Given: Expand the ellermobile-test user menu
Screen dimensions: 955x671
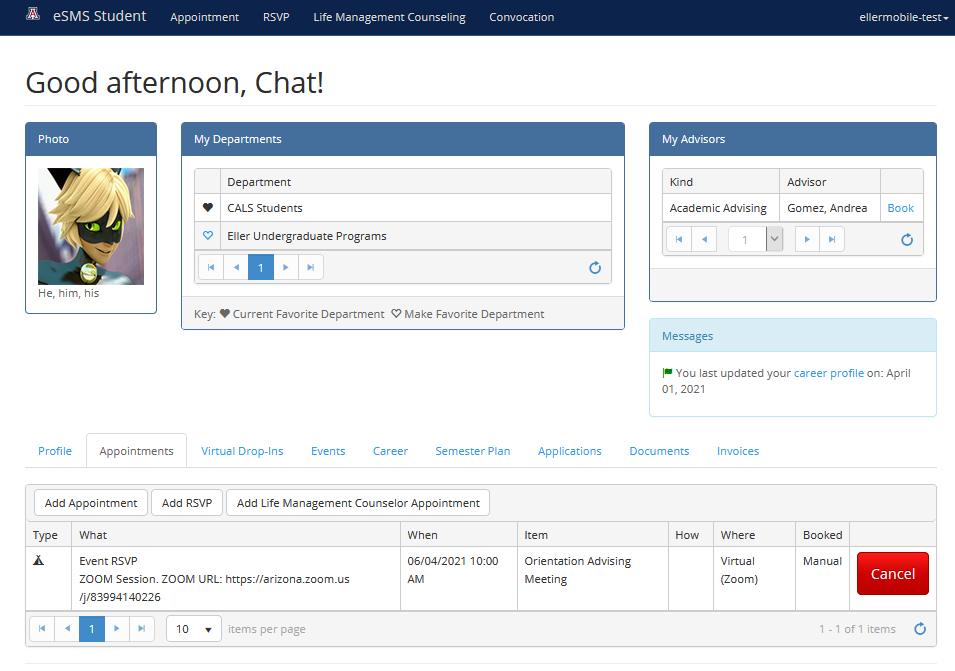Looking at the screenshot, I should (904, 17).
